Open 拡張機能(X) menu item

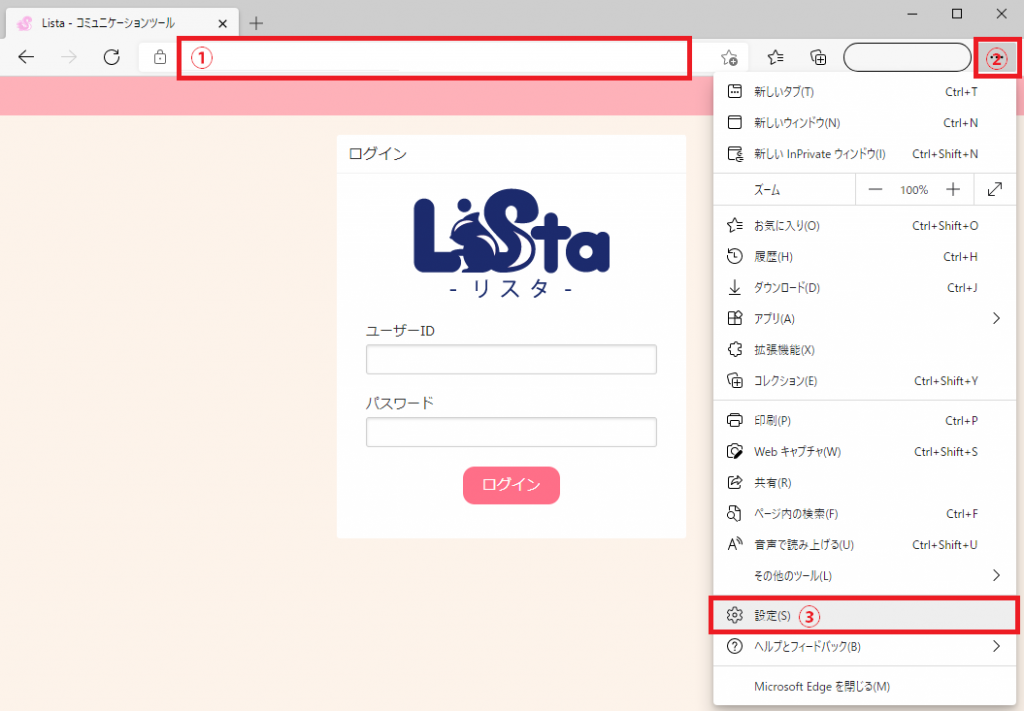[864, 350]
